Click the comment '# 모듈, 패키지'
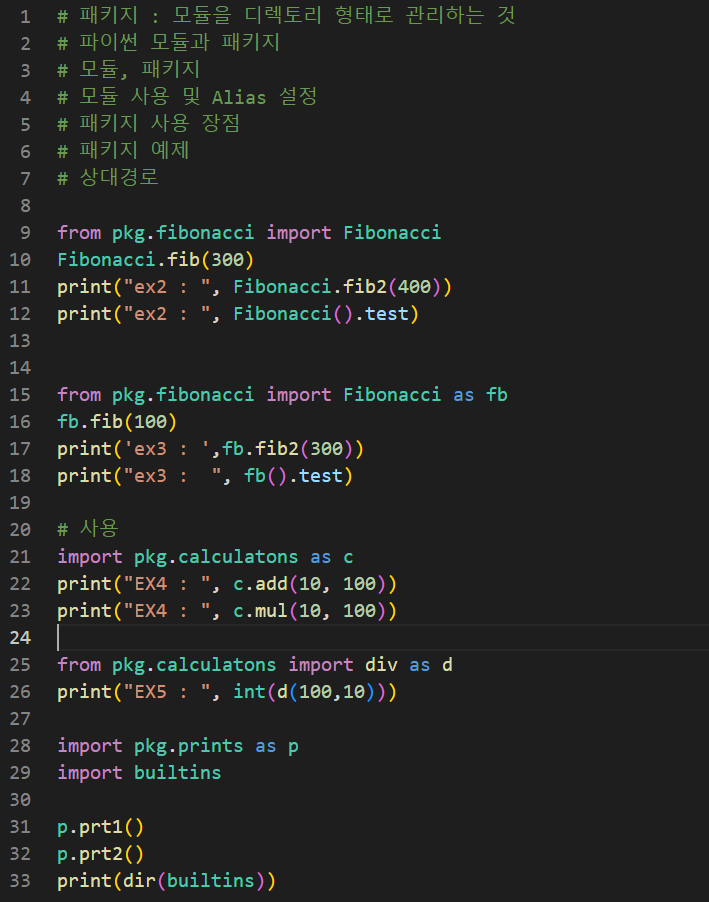The height and width of the screenshot is (902, 709). pos(129,70)
